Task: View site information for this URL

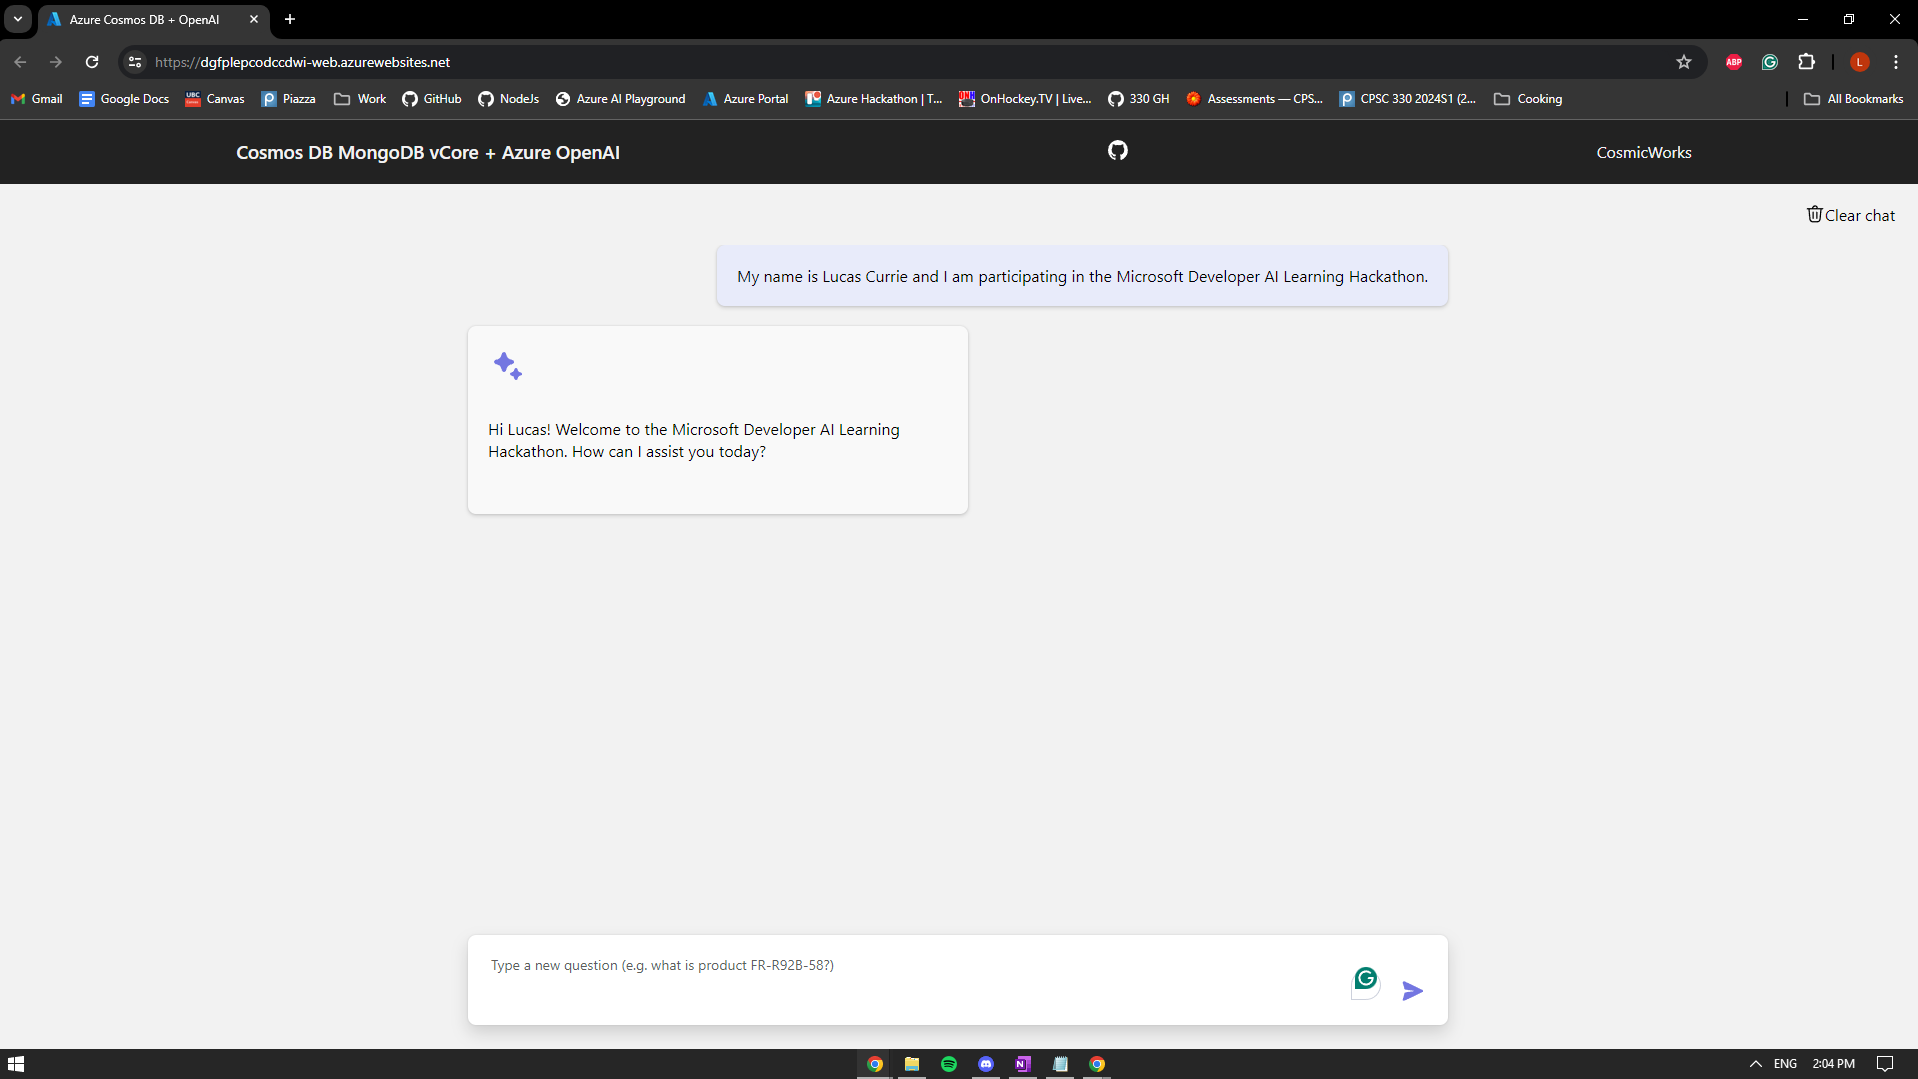Action: pyautogui.click(x=135, y=62)
